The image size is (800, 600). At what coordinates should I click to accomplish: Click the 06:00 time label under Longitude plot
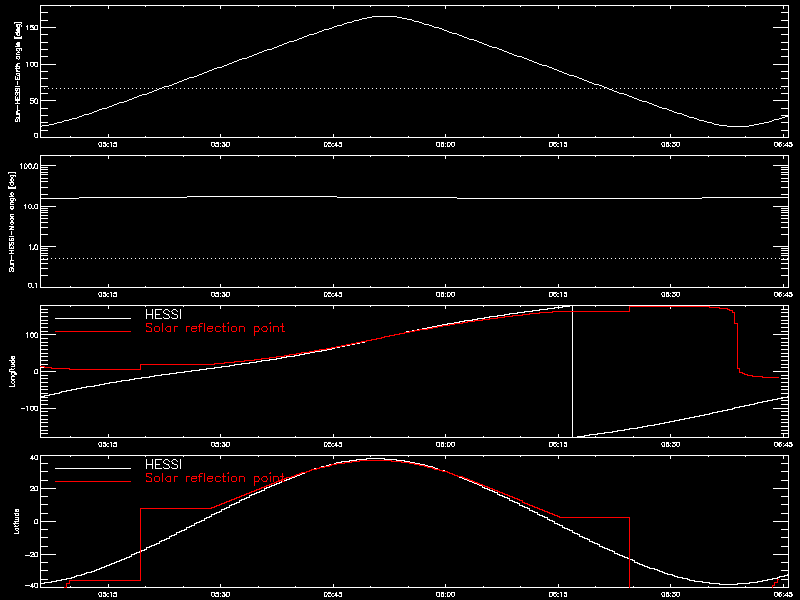tap(446, 445)
